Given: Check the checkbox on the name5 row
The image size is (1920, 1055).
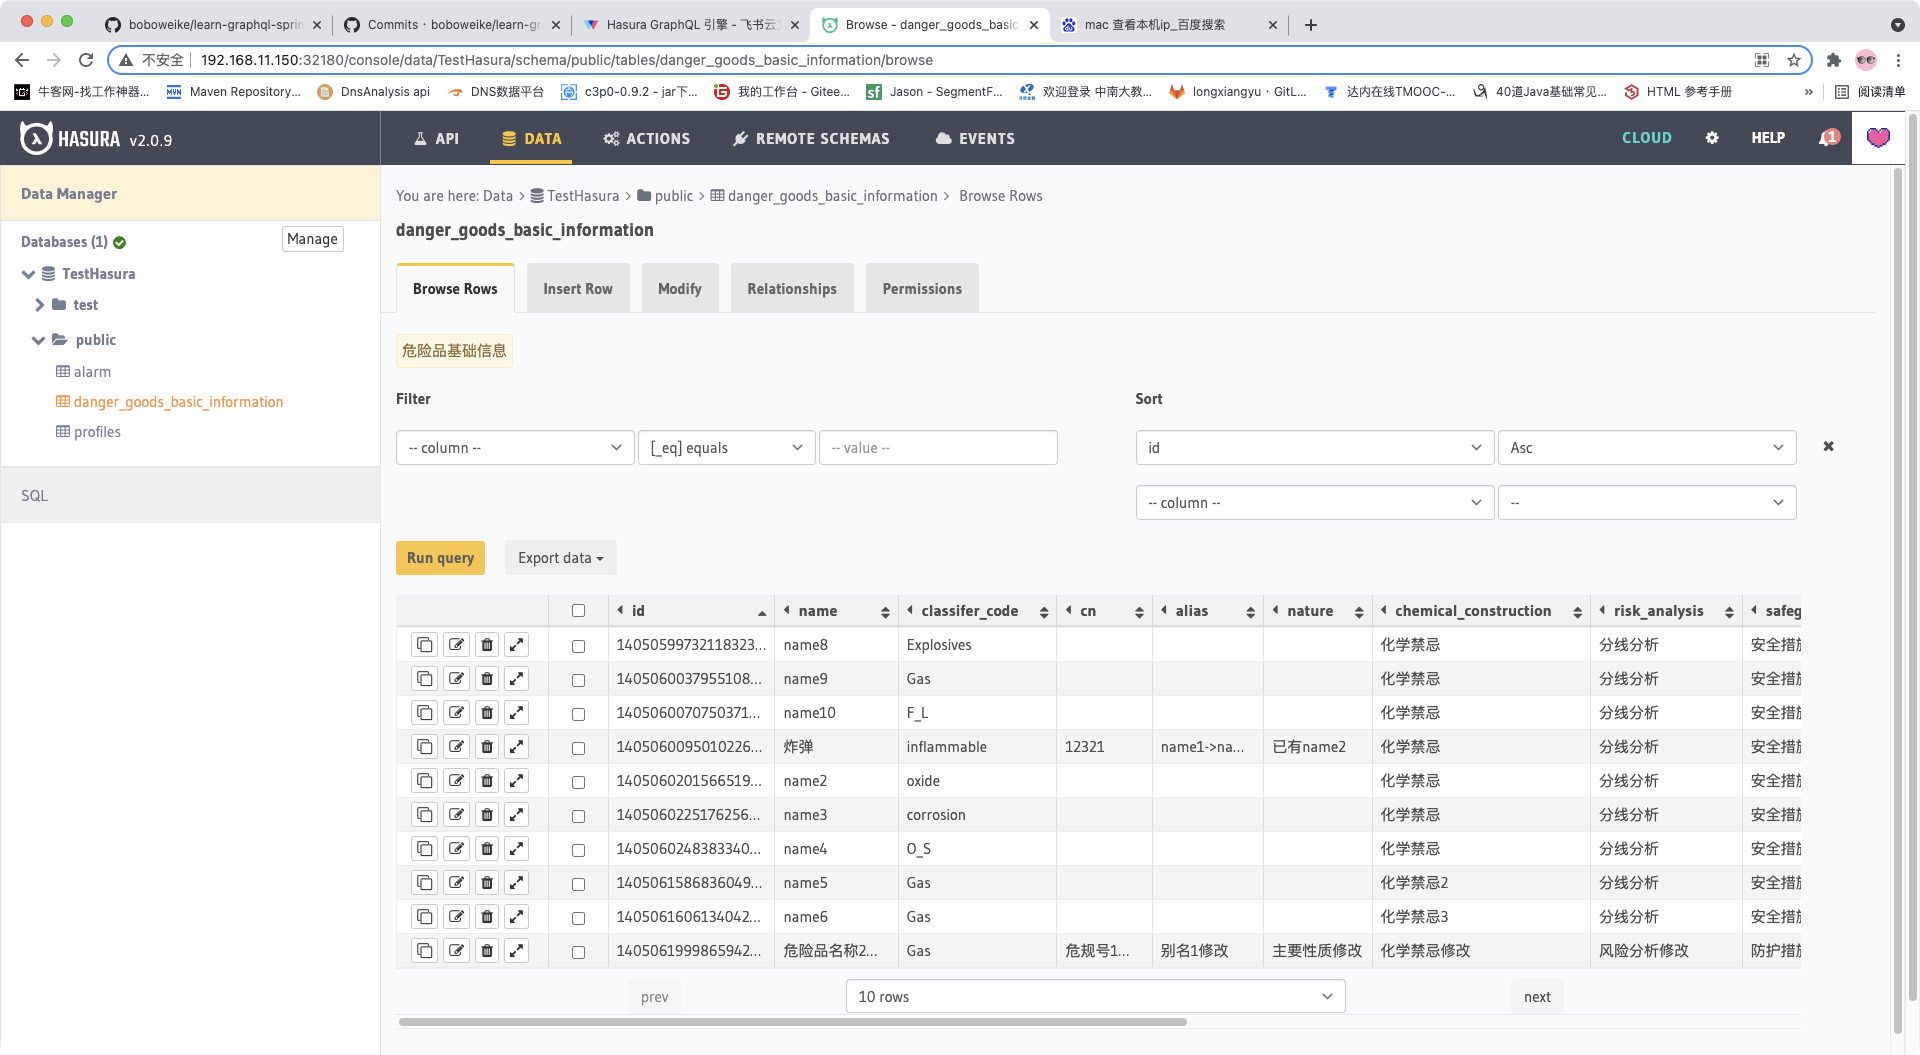Looking at the screenshot, I should tap(578, 884).
